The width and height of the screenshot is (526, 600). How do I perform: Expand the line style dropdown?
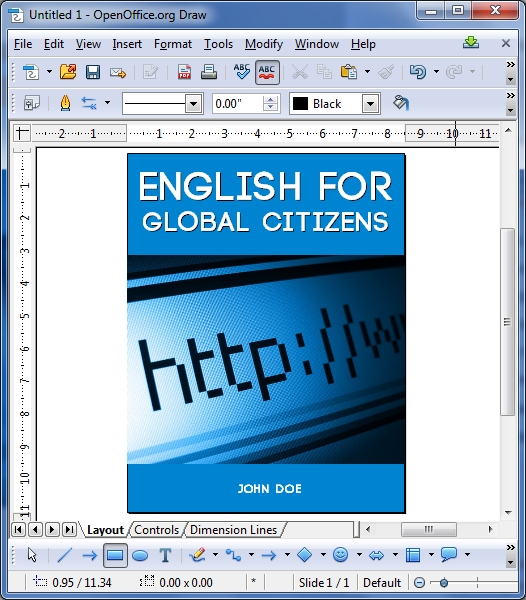[x=194, y=104]
